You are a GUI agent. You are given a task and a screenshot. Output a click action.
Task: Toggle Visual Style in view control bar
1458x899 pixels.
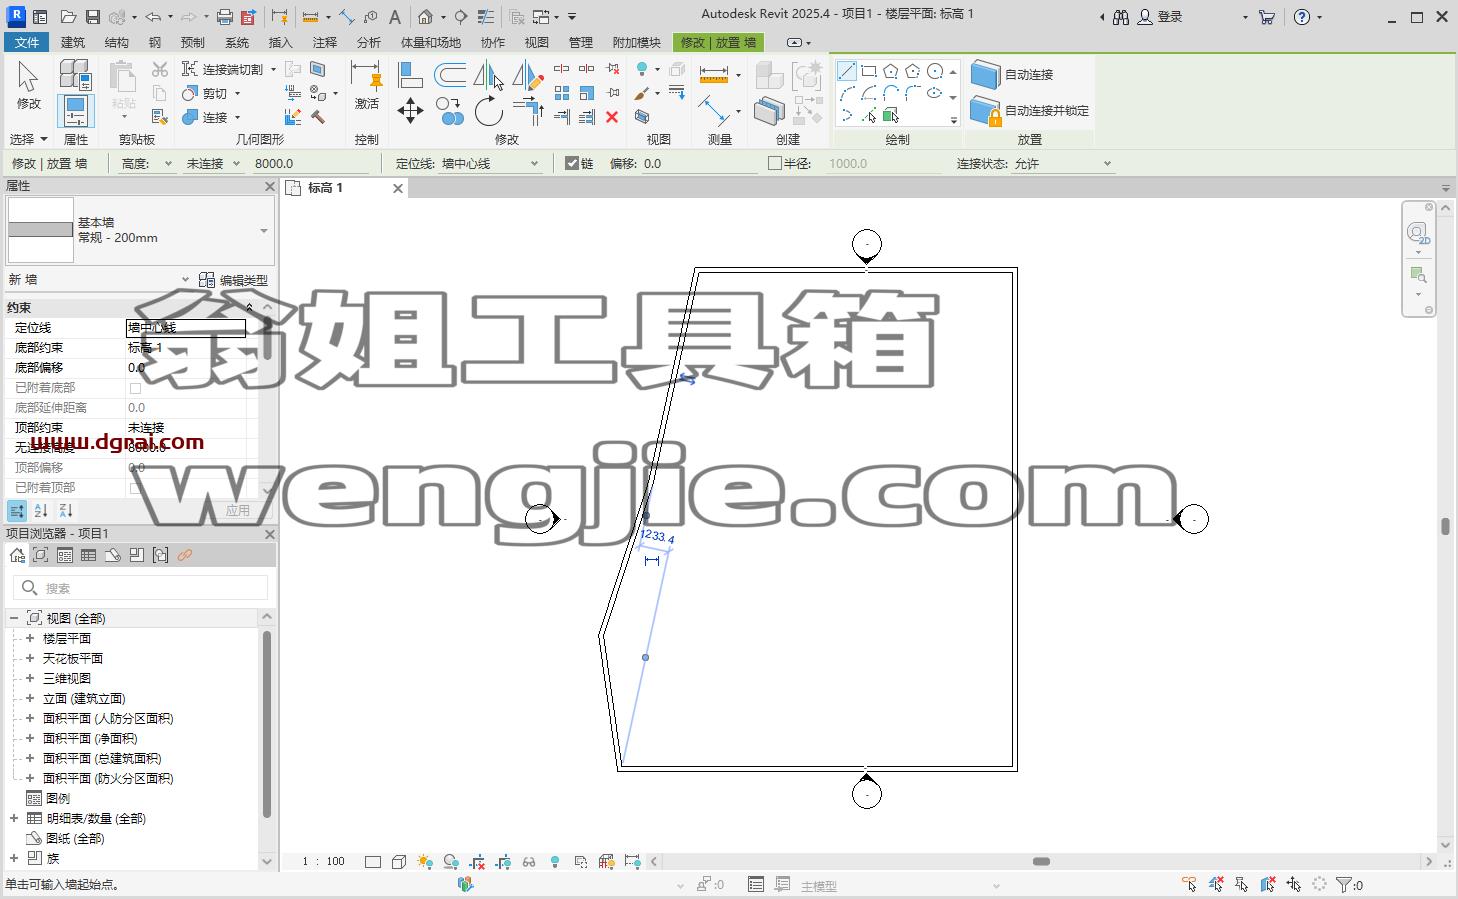[x=399, y=861]
